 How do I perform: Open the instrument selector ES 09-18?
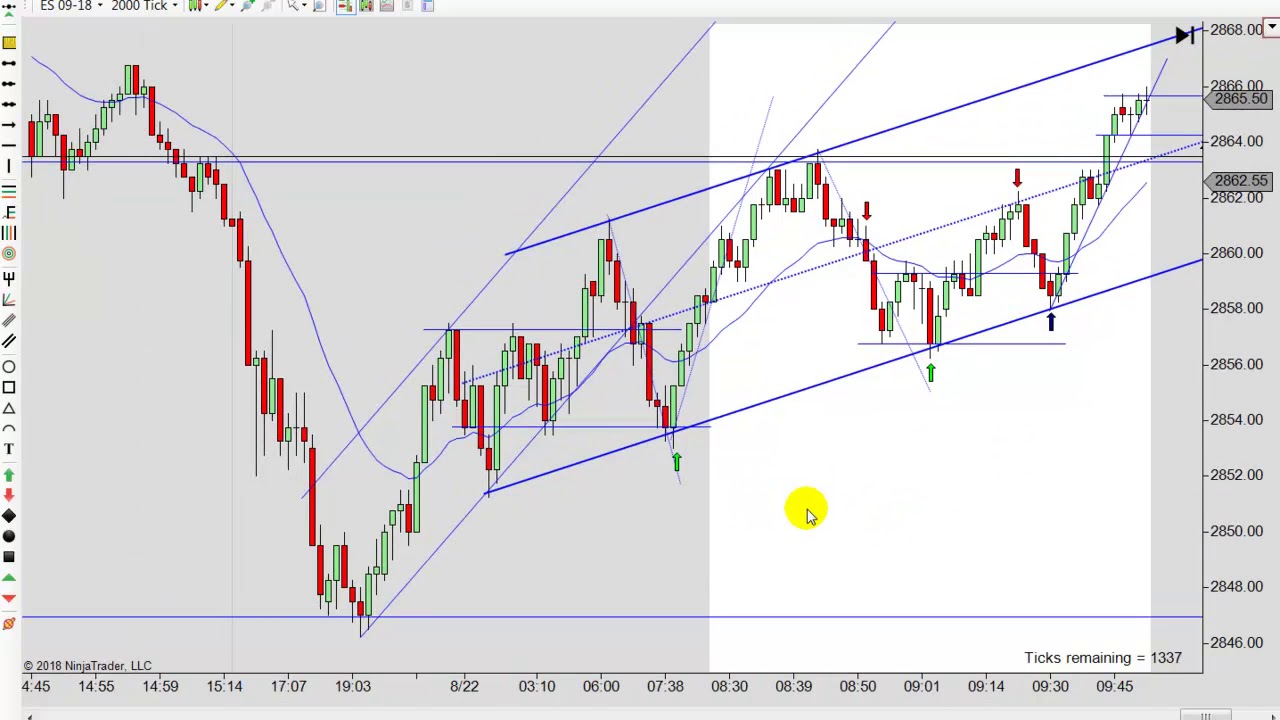70,6
